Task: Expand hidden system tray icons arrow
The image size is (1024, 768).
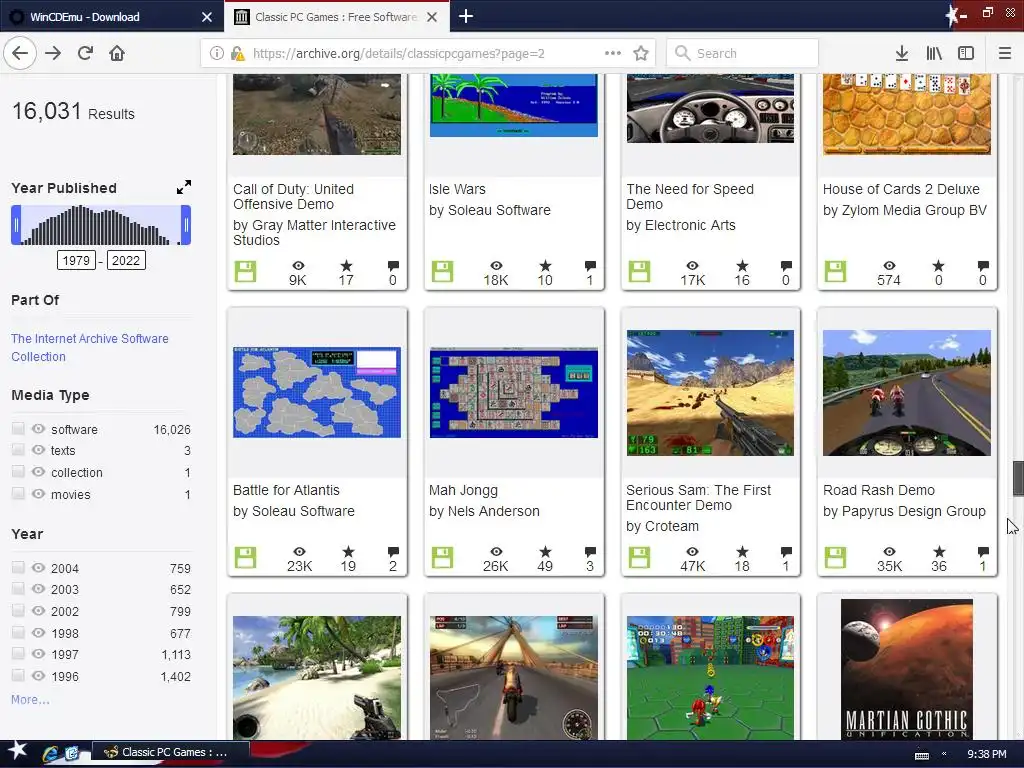Action: [944, 754]
